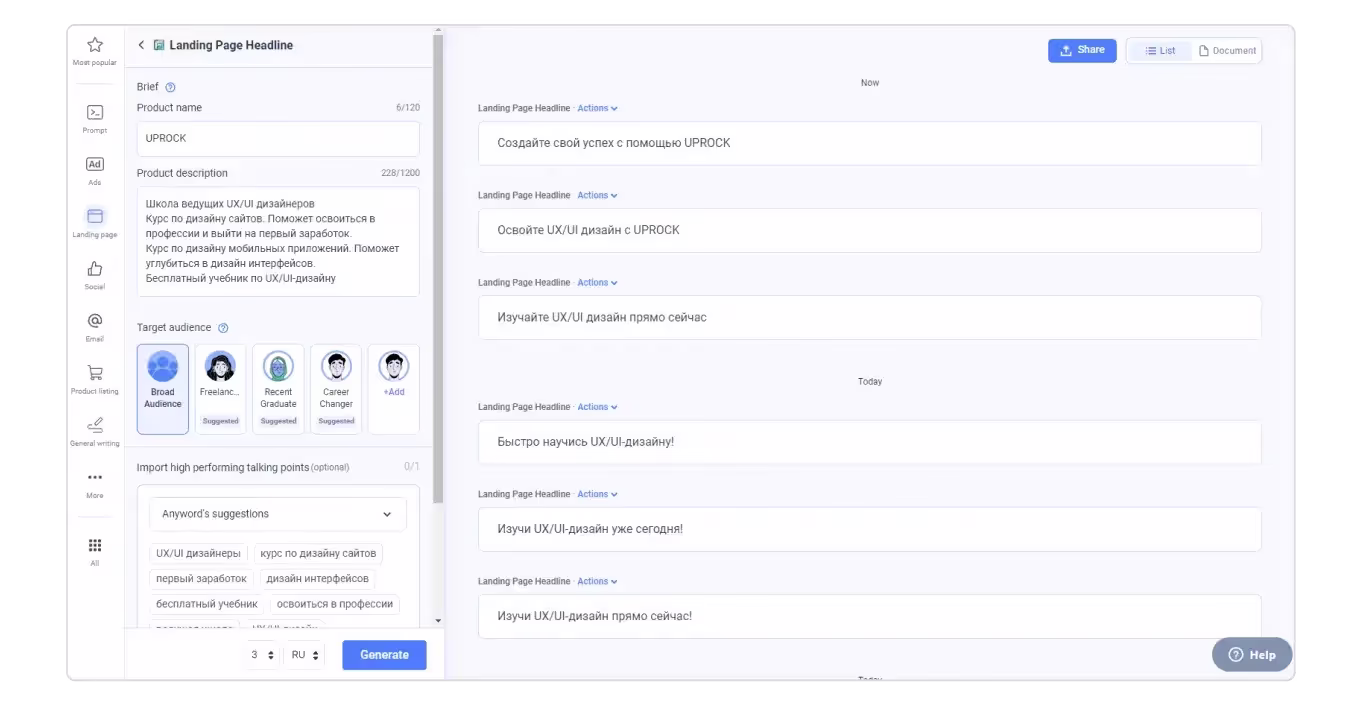Open the Most popular star icon
The height and width of the screenshot is (706, 1360).
95,45
